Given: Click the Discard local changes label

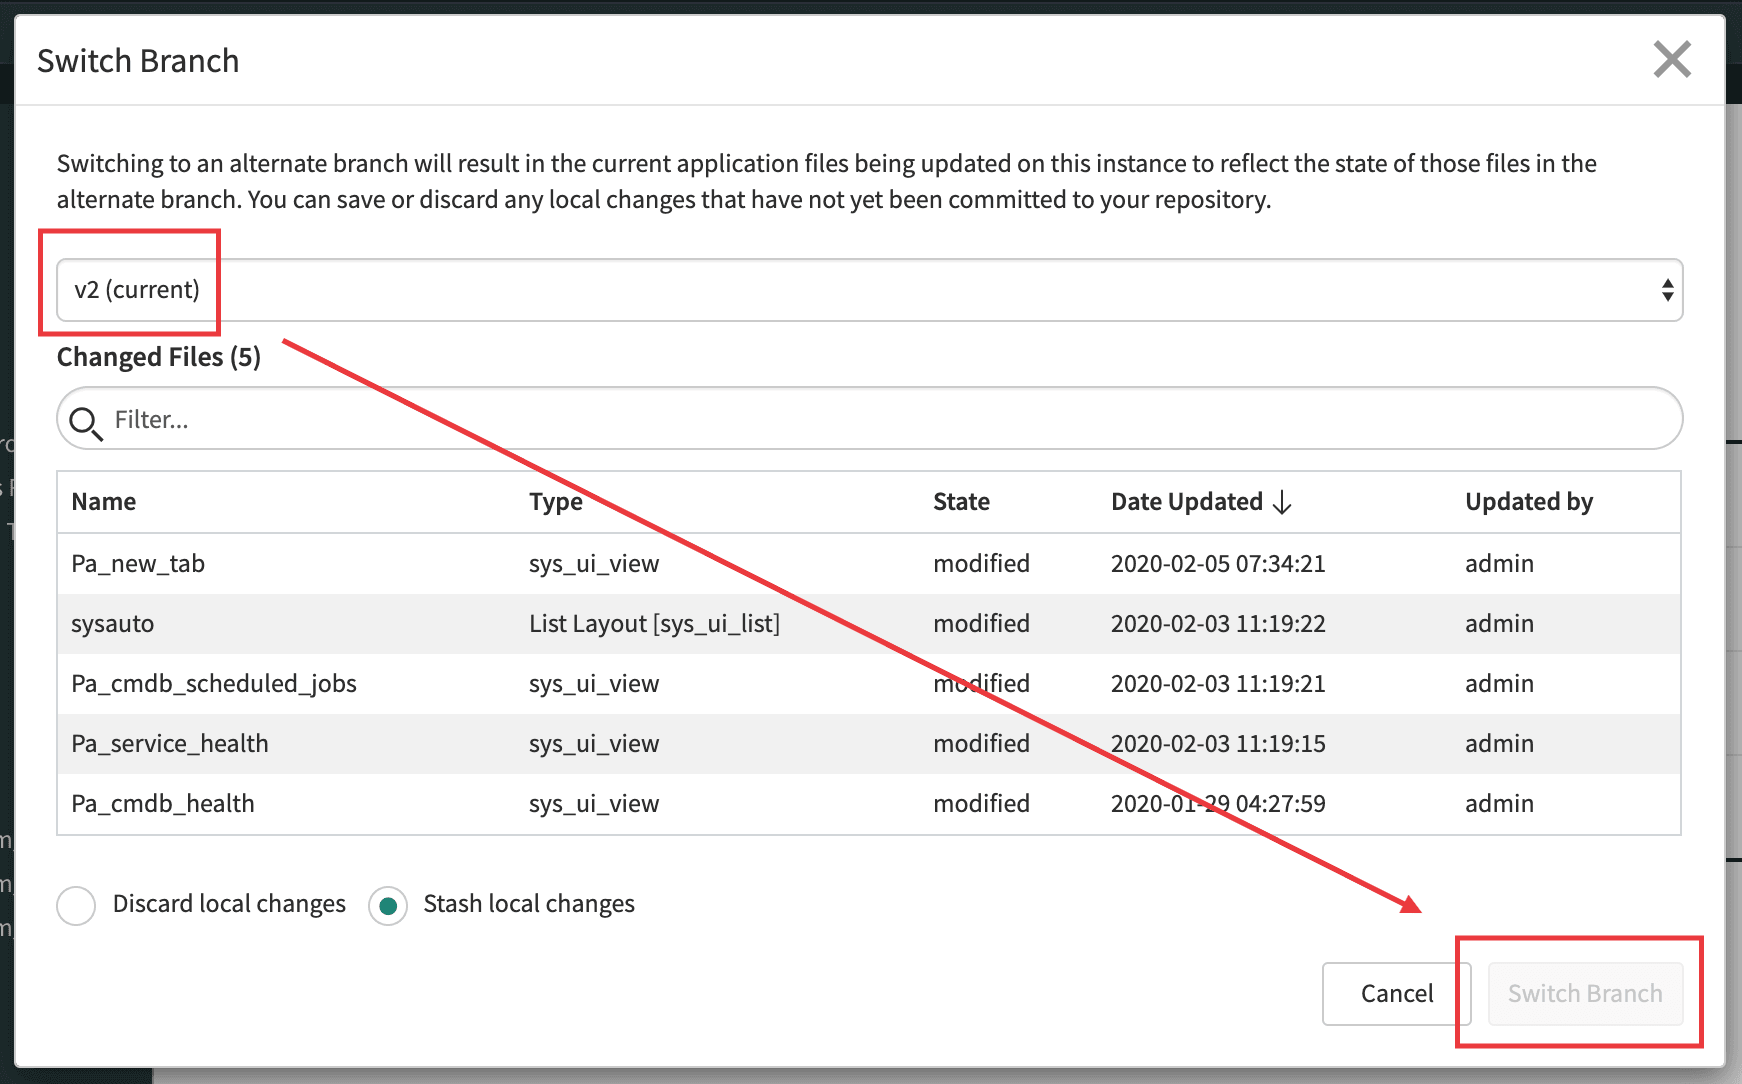Looking at the screenshot, I should pos(229,904).
